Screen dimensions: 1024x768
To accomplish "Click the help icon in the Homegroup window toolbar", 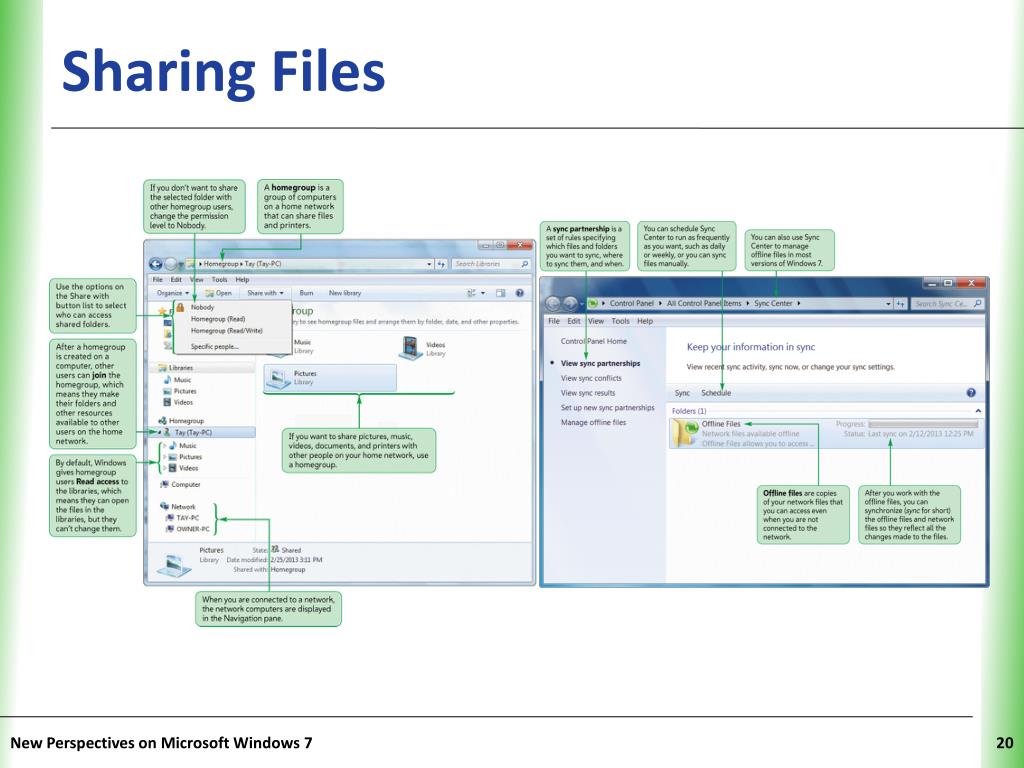I will [520, 293].
